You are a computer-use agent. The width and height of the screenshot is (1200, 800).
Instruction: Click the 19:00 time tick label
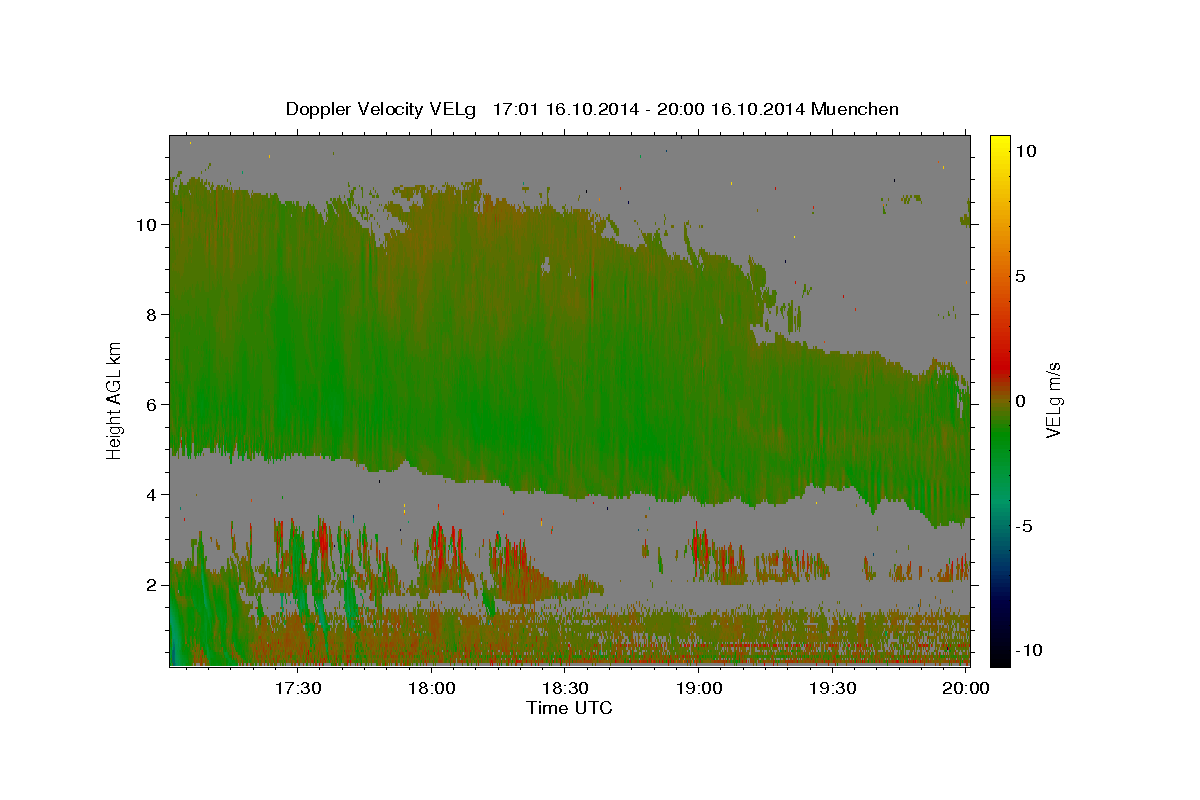[700, 688]
